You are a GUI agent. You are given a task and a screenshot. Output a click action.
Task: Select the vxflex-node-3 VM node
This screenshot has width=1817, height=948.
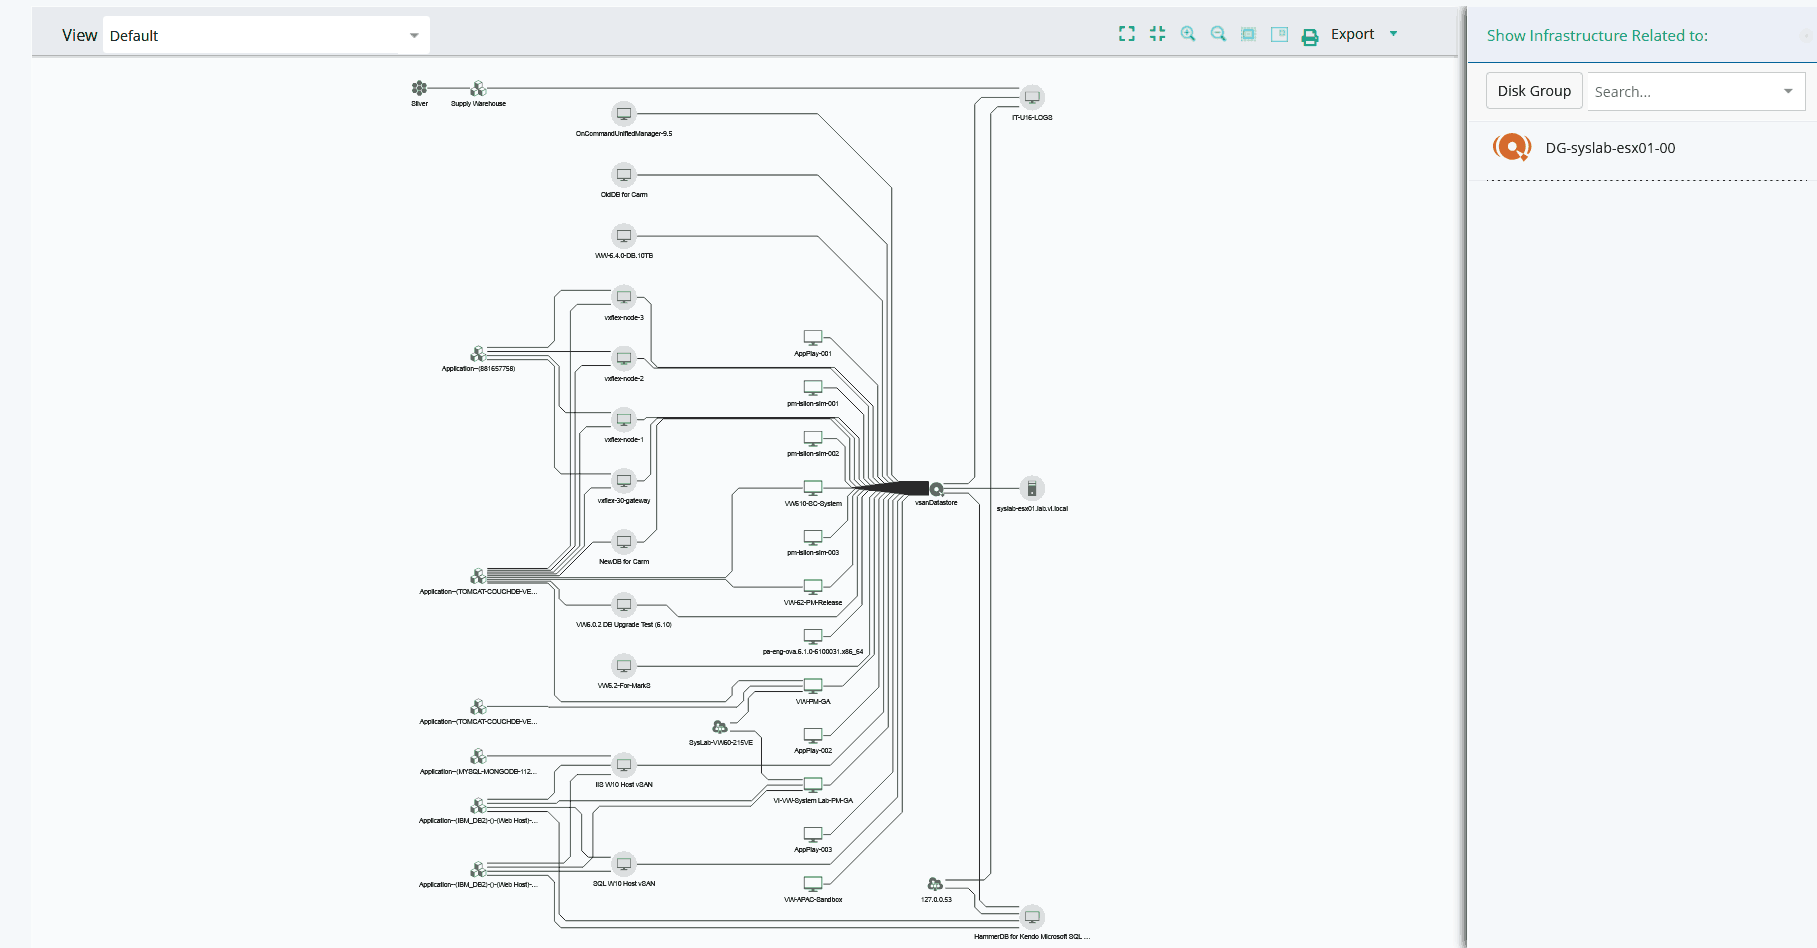(624, 297)
